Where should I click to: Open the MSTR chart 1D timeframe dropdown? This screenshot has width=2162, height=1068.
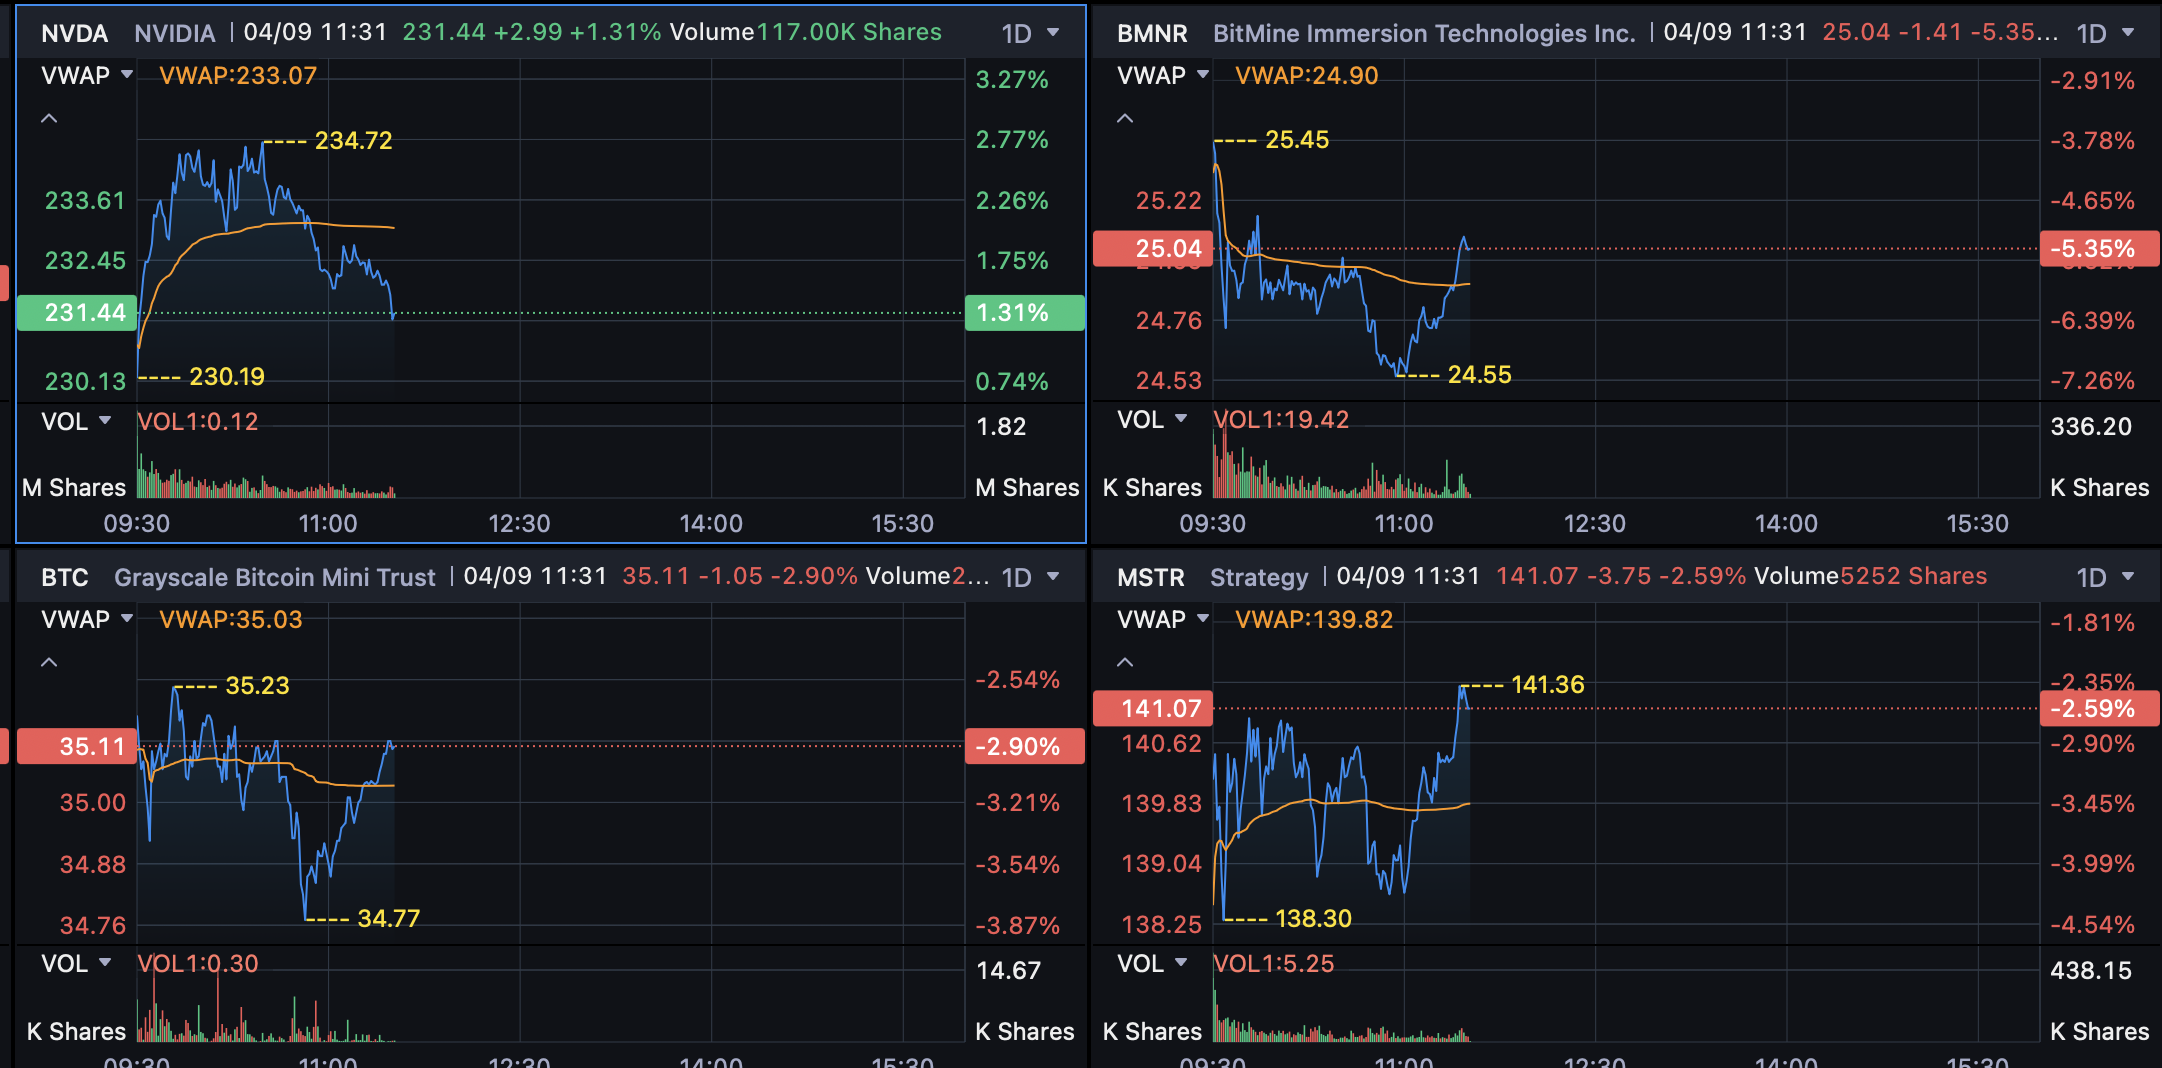[2105, 577]
